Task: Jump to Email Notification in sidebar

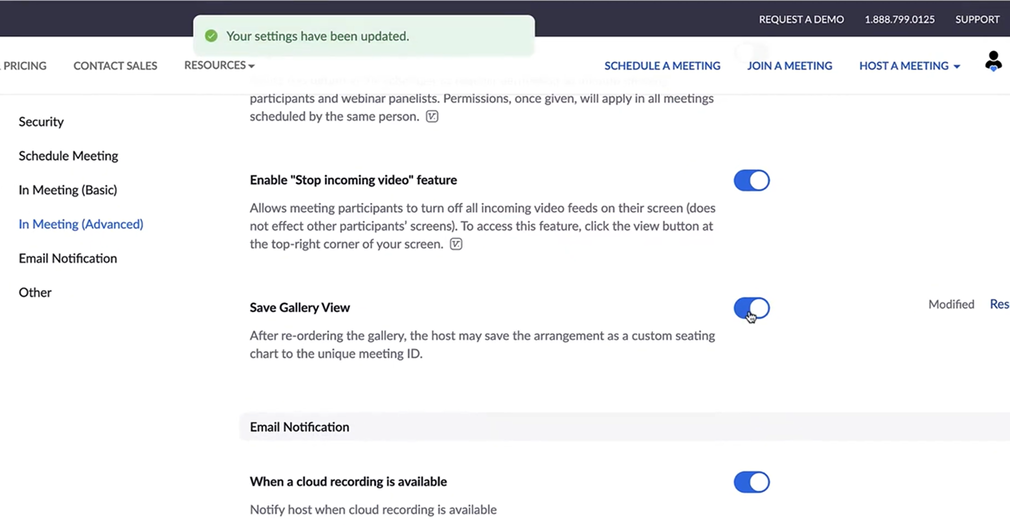Action: pos(68,258)
